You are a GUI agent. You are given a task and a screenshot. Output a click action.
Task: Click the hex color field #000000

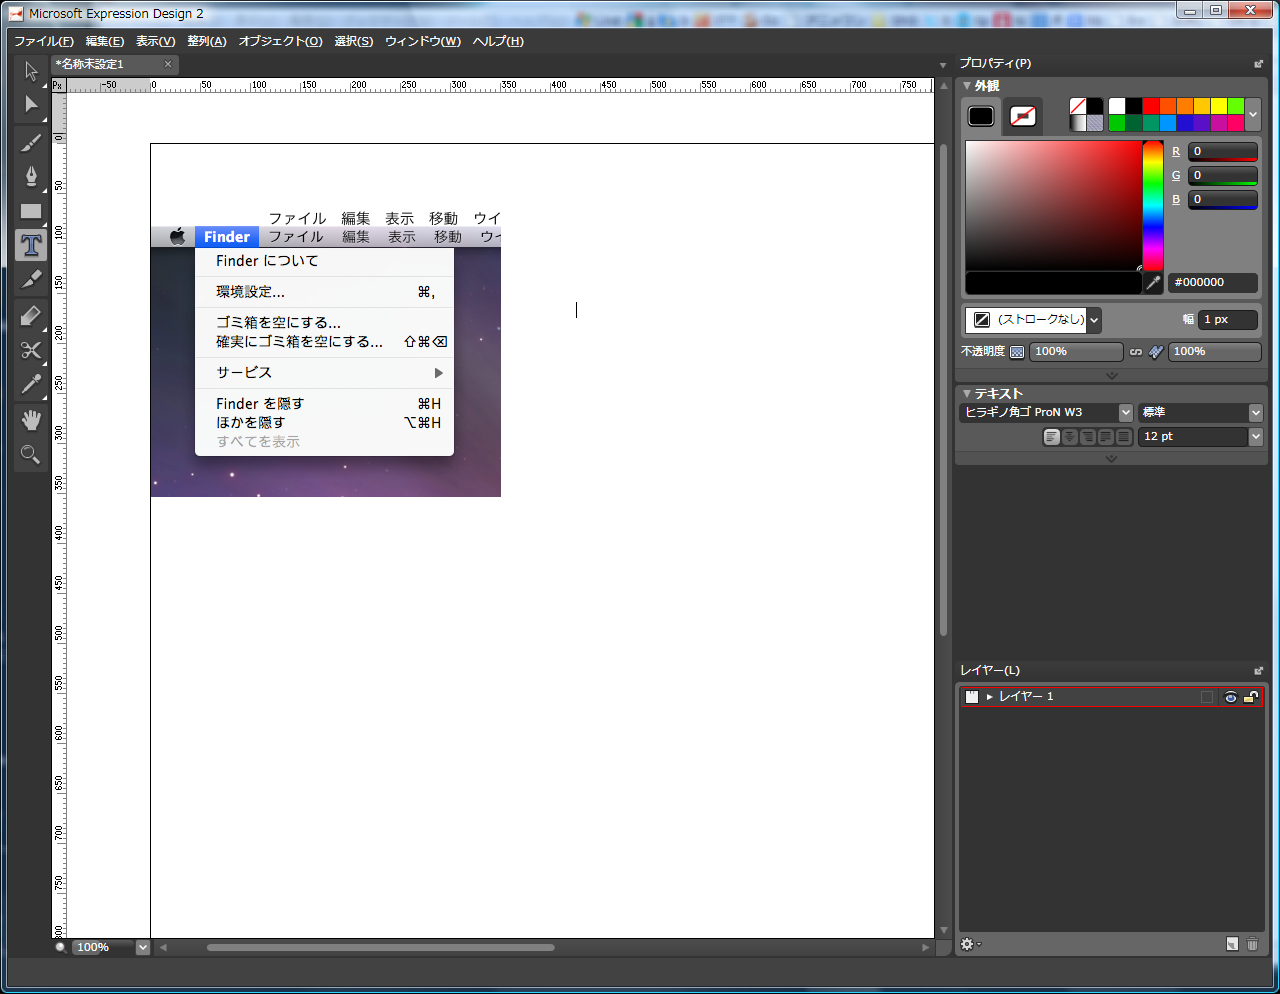click(1213, 283)
